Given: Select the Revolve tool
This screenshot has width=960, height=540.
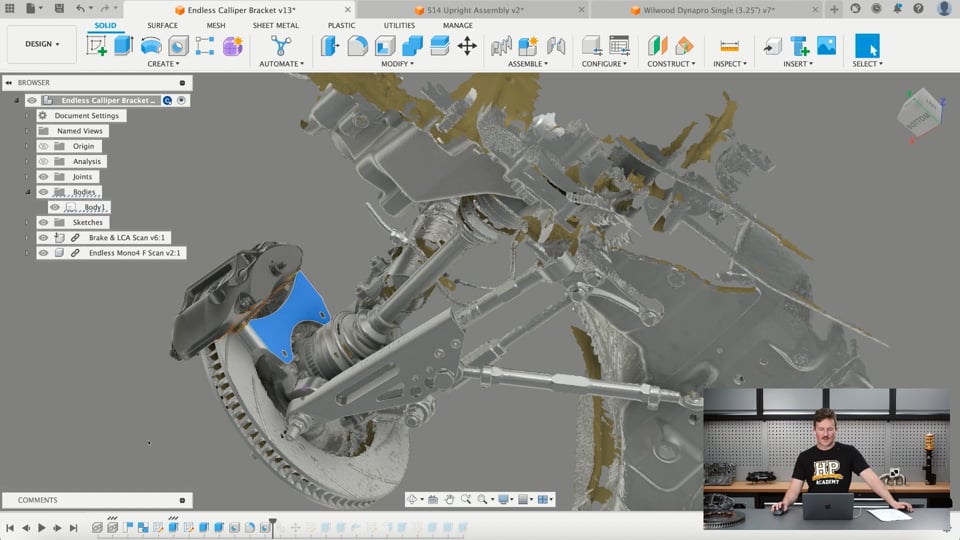Looking at the screenshot, I should [151, 46].
